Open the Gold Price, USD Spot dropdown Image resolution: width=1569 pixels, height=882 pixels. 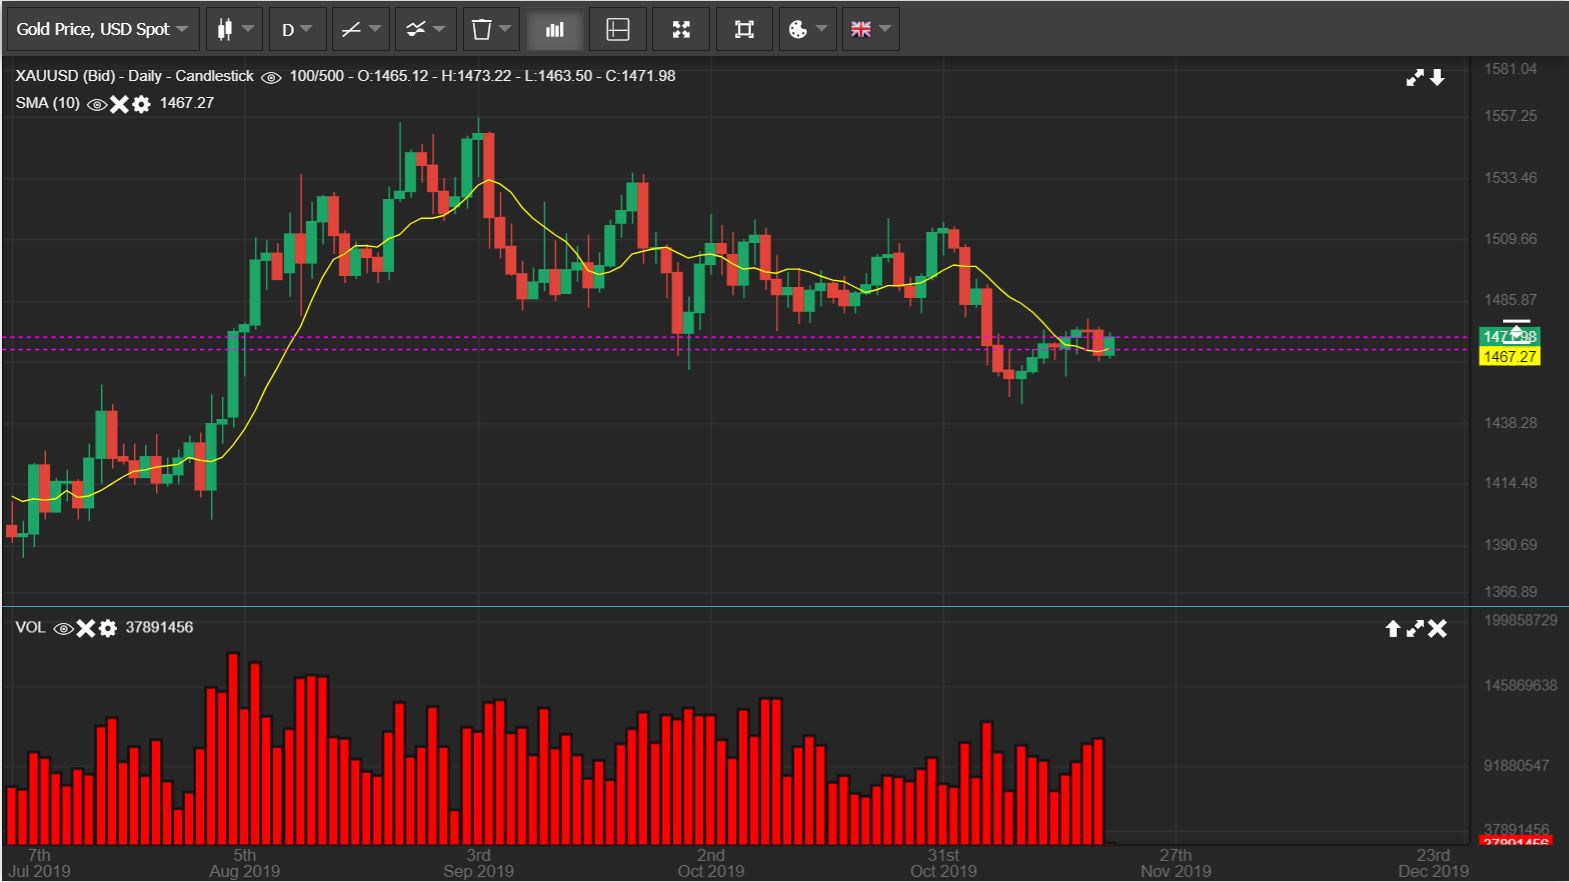tap(102, 30)
